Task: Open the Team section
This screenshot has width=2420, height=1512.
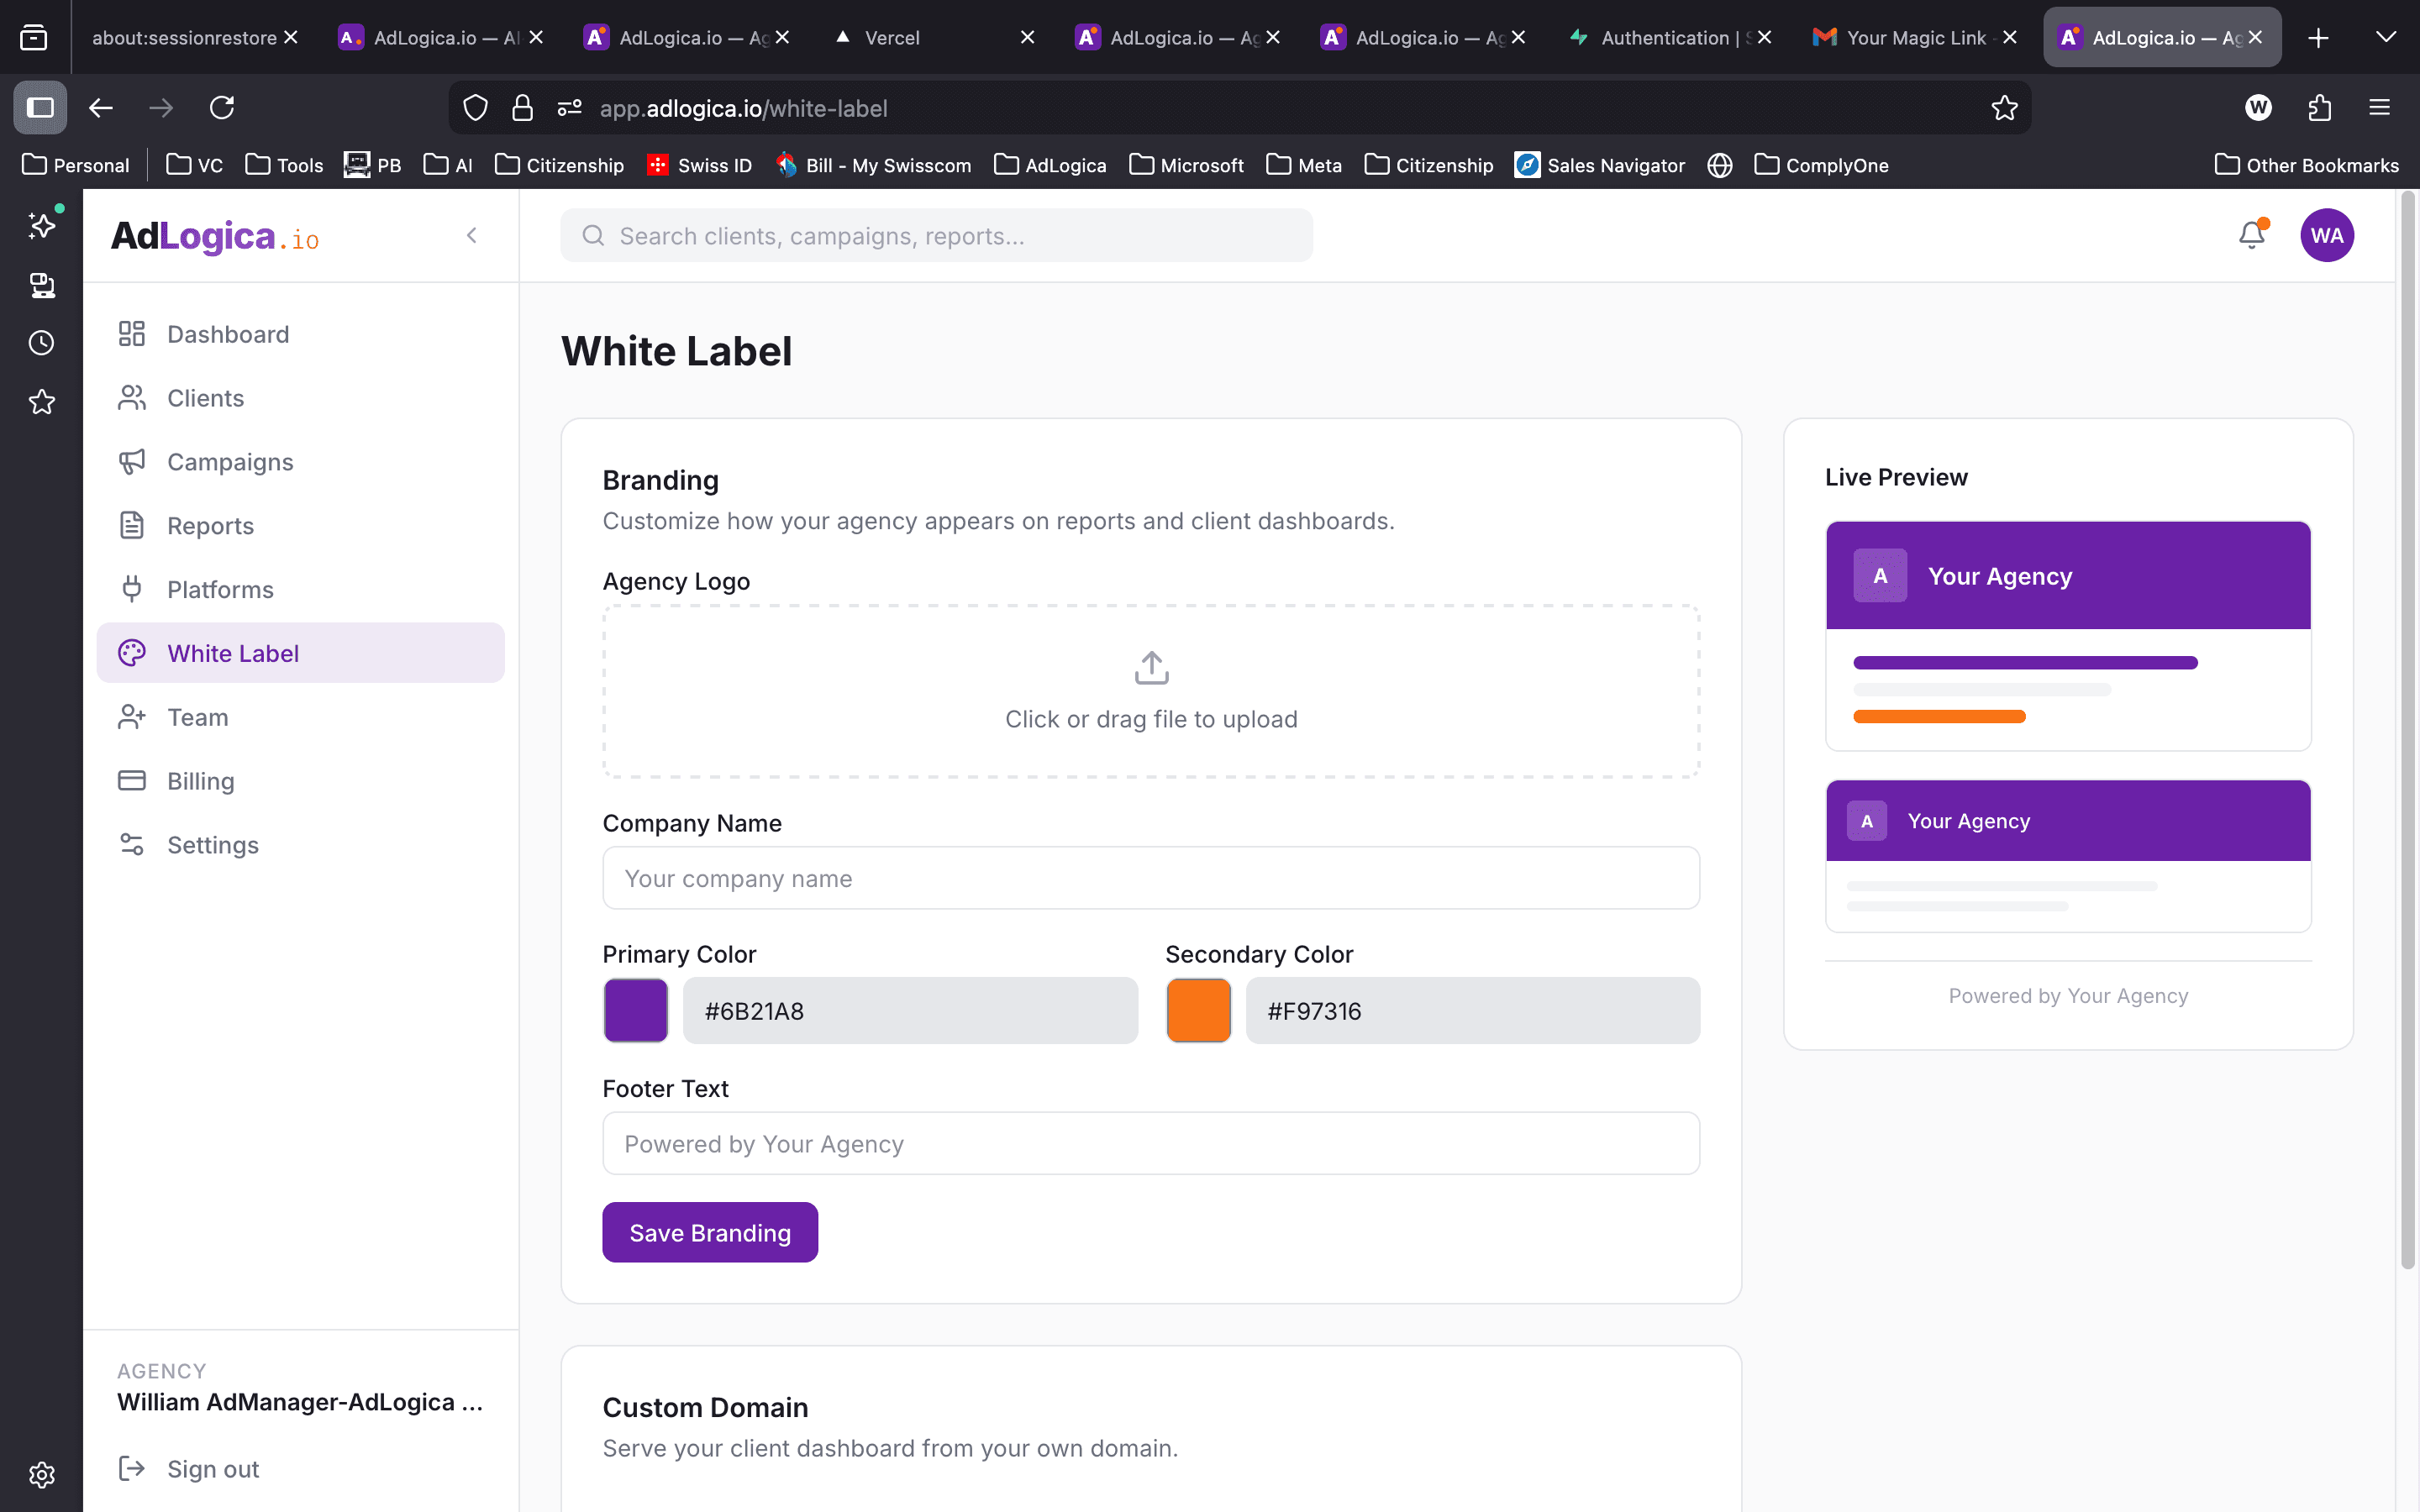Action: pos(199,717)
